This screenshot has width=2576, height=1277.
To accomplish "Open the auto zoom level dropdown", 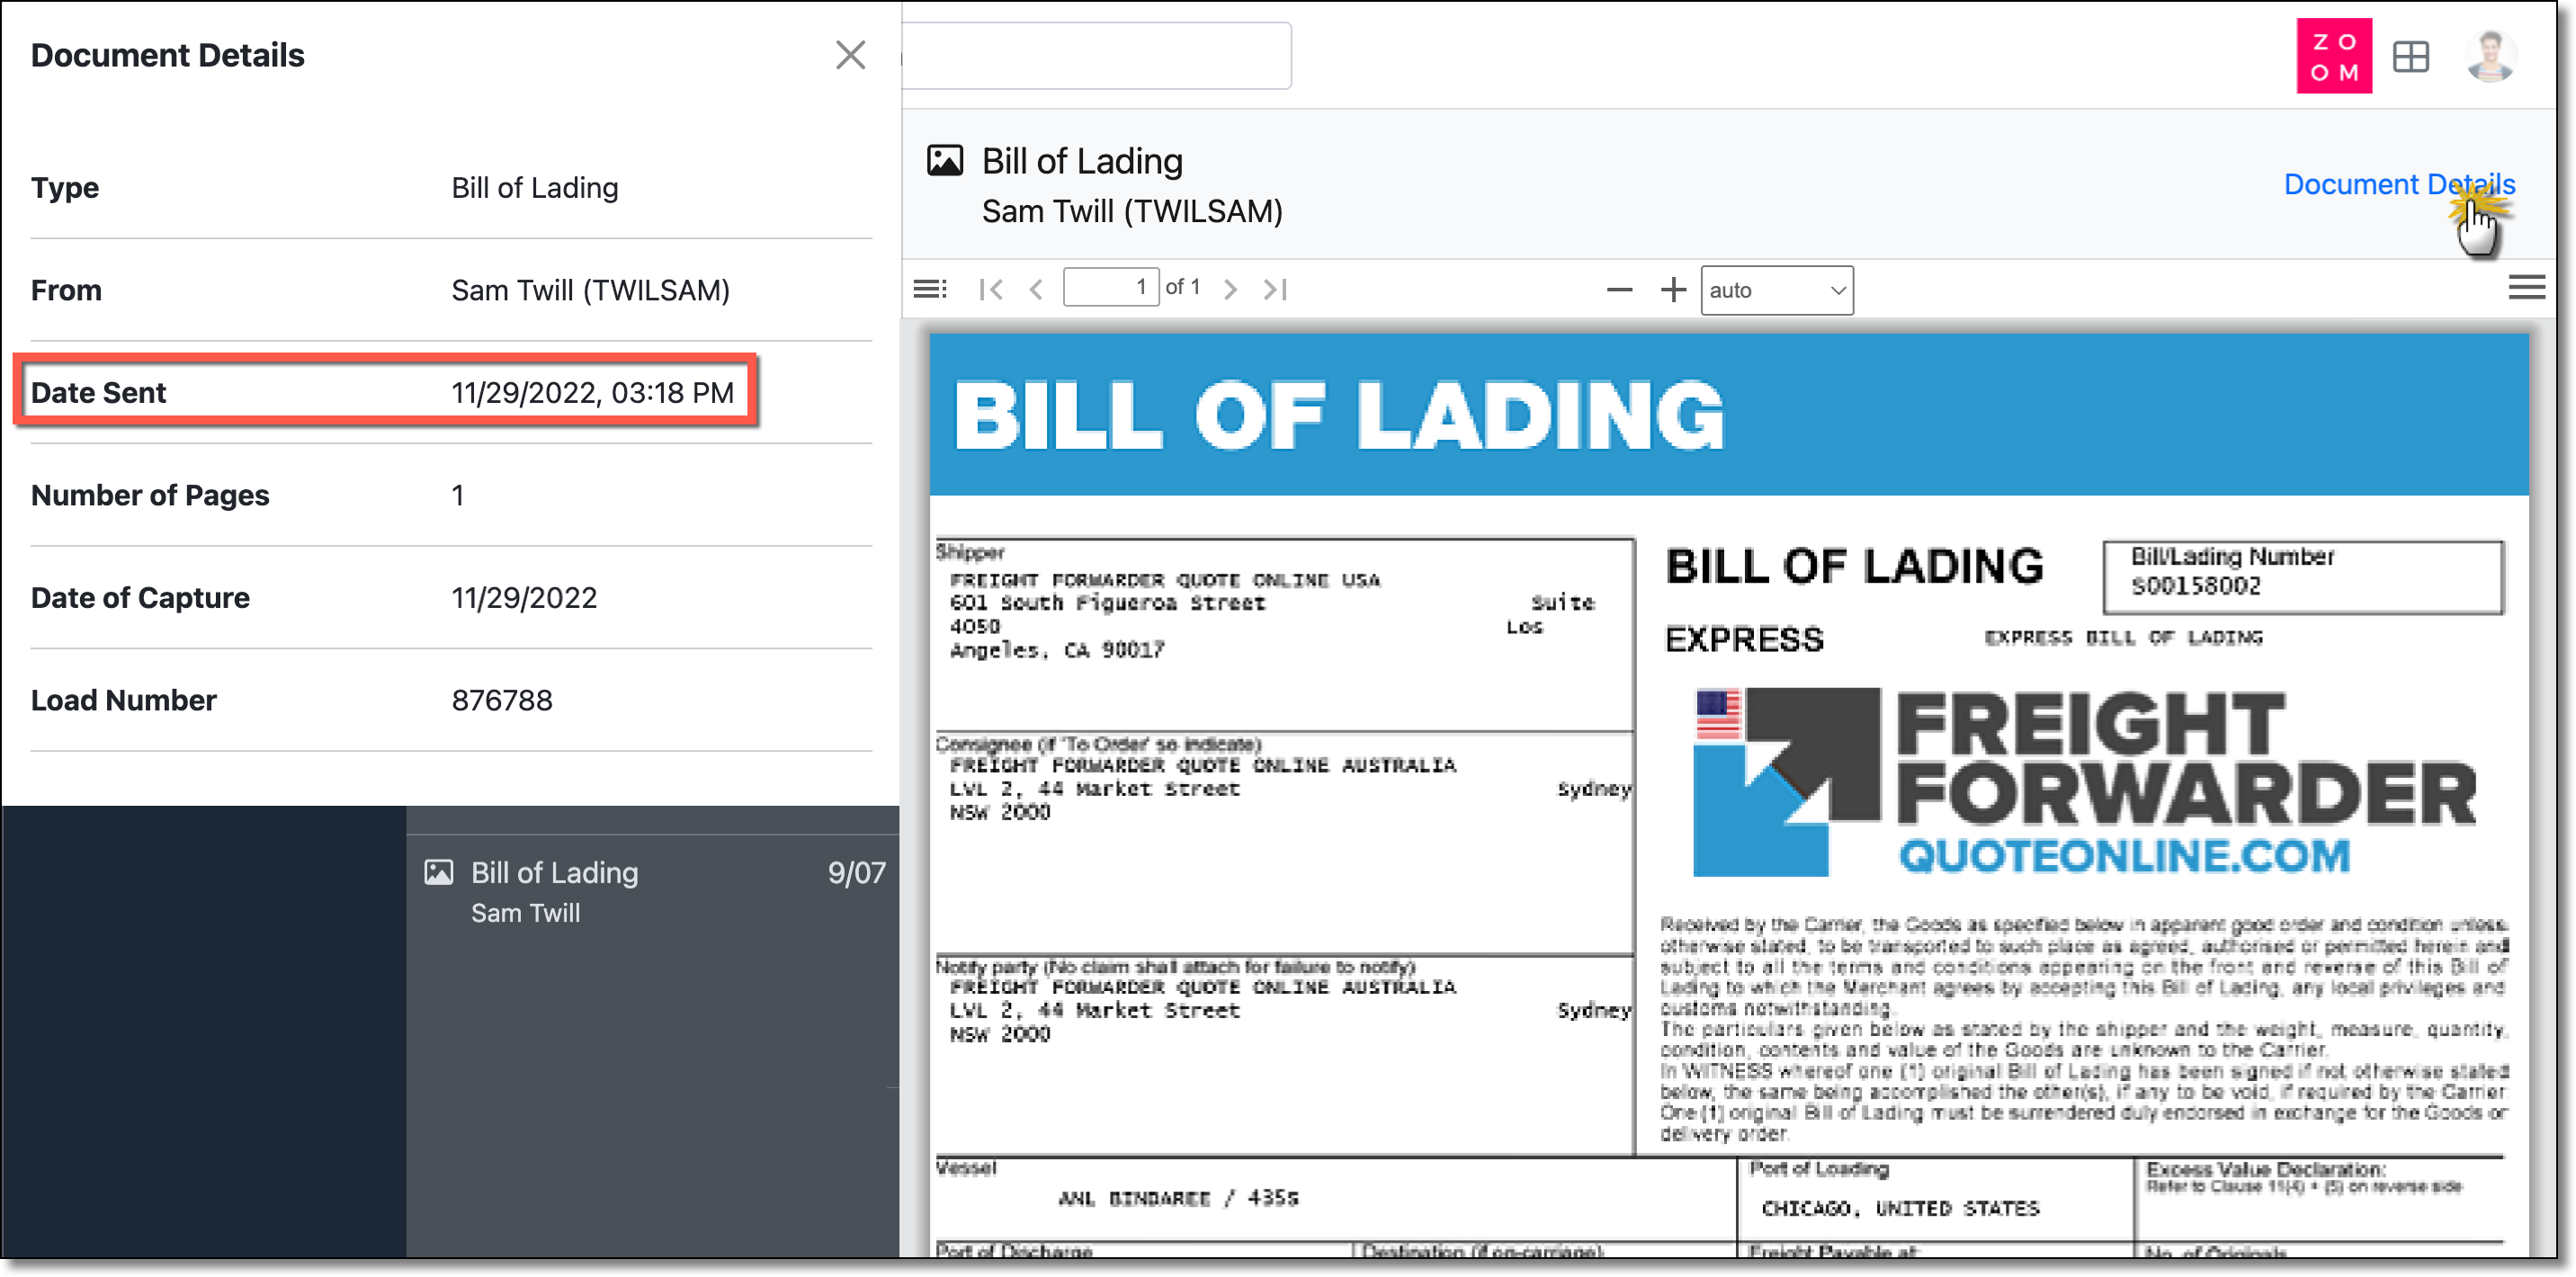I will (1777, 290).
